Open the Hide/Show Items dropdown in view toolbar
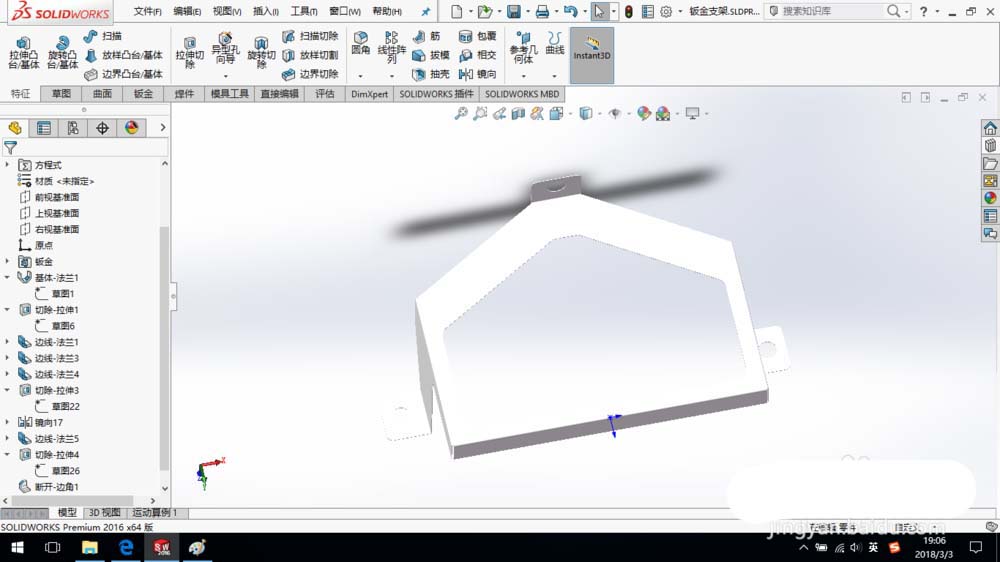Viewport: 1000px width, 562px height. point(628,114)
